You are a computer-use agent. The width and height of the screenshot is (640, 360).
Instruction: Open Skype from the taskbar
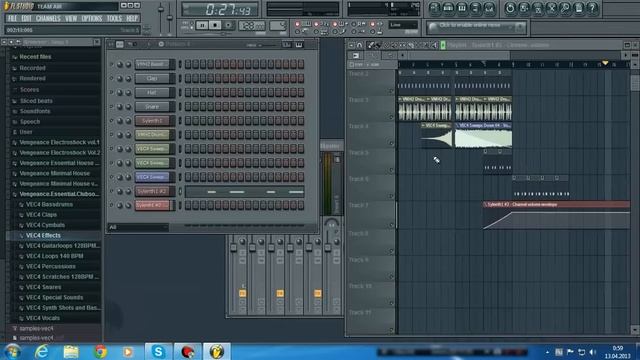[158, 351]
